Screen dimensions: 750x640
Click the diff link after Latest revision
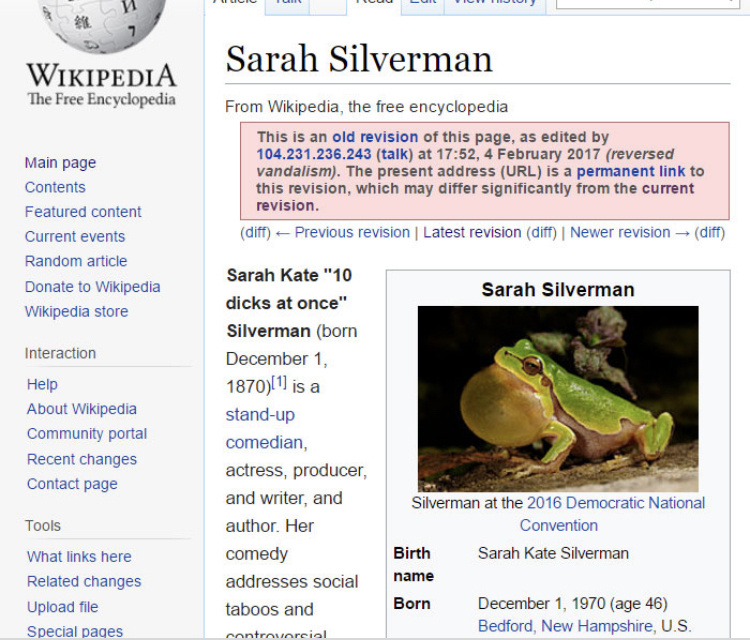pos(541,232)
